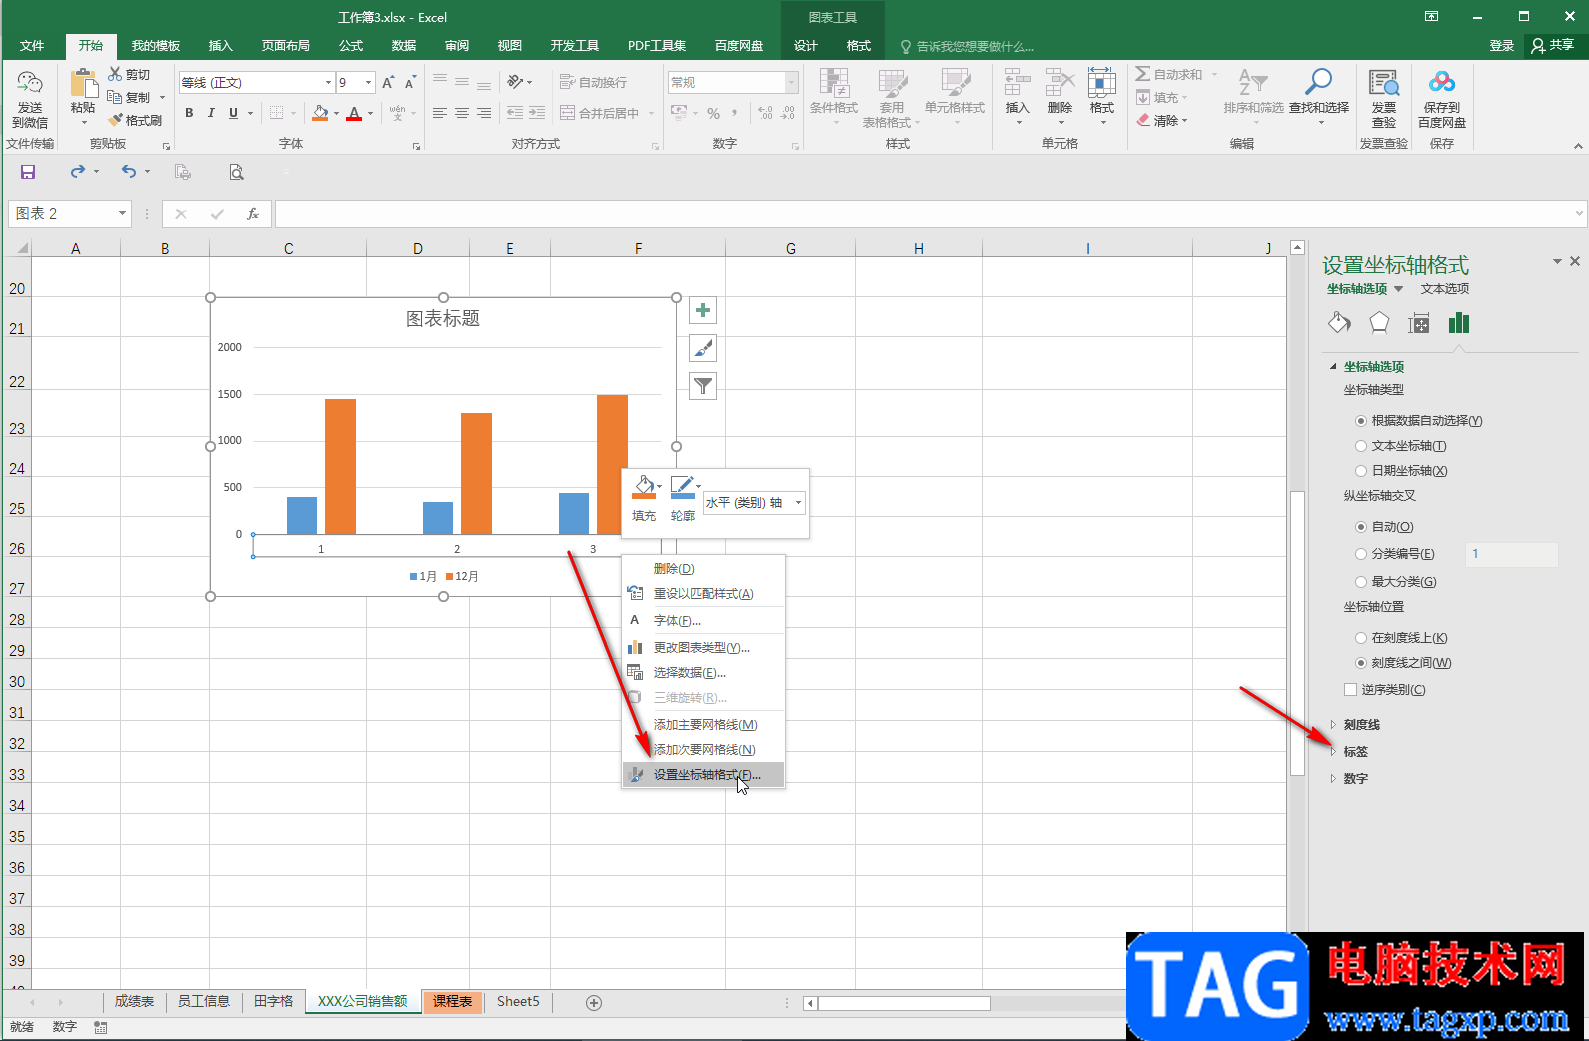Select 分类编号 radio button
Screen dimensions: 1589x1041
coord(1360,554)
